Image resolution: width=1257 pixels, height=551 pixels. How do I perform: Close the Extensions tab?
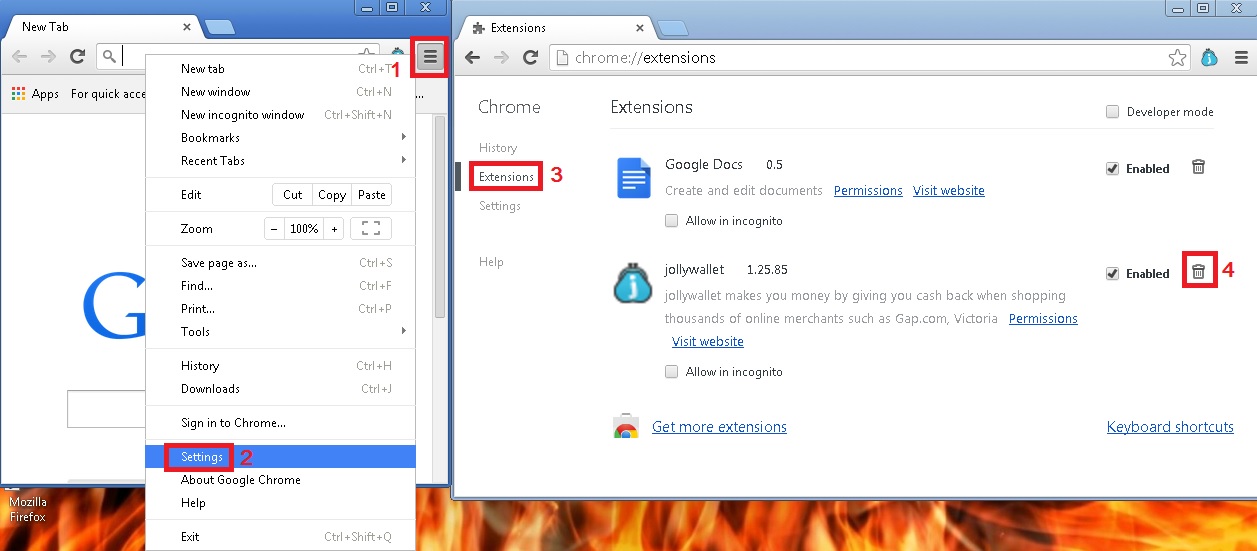pyautogui.click(x=640, y=28)
